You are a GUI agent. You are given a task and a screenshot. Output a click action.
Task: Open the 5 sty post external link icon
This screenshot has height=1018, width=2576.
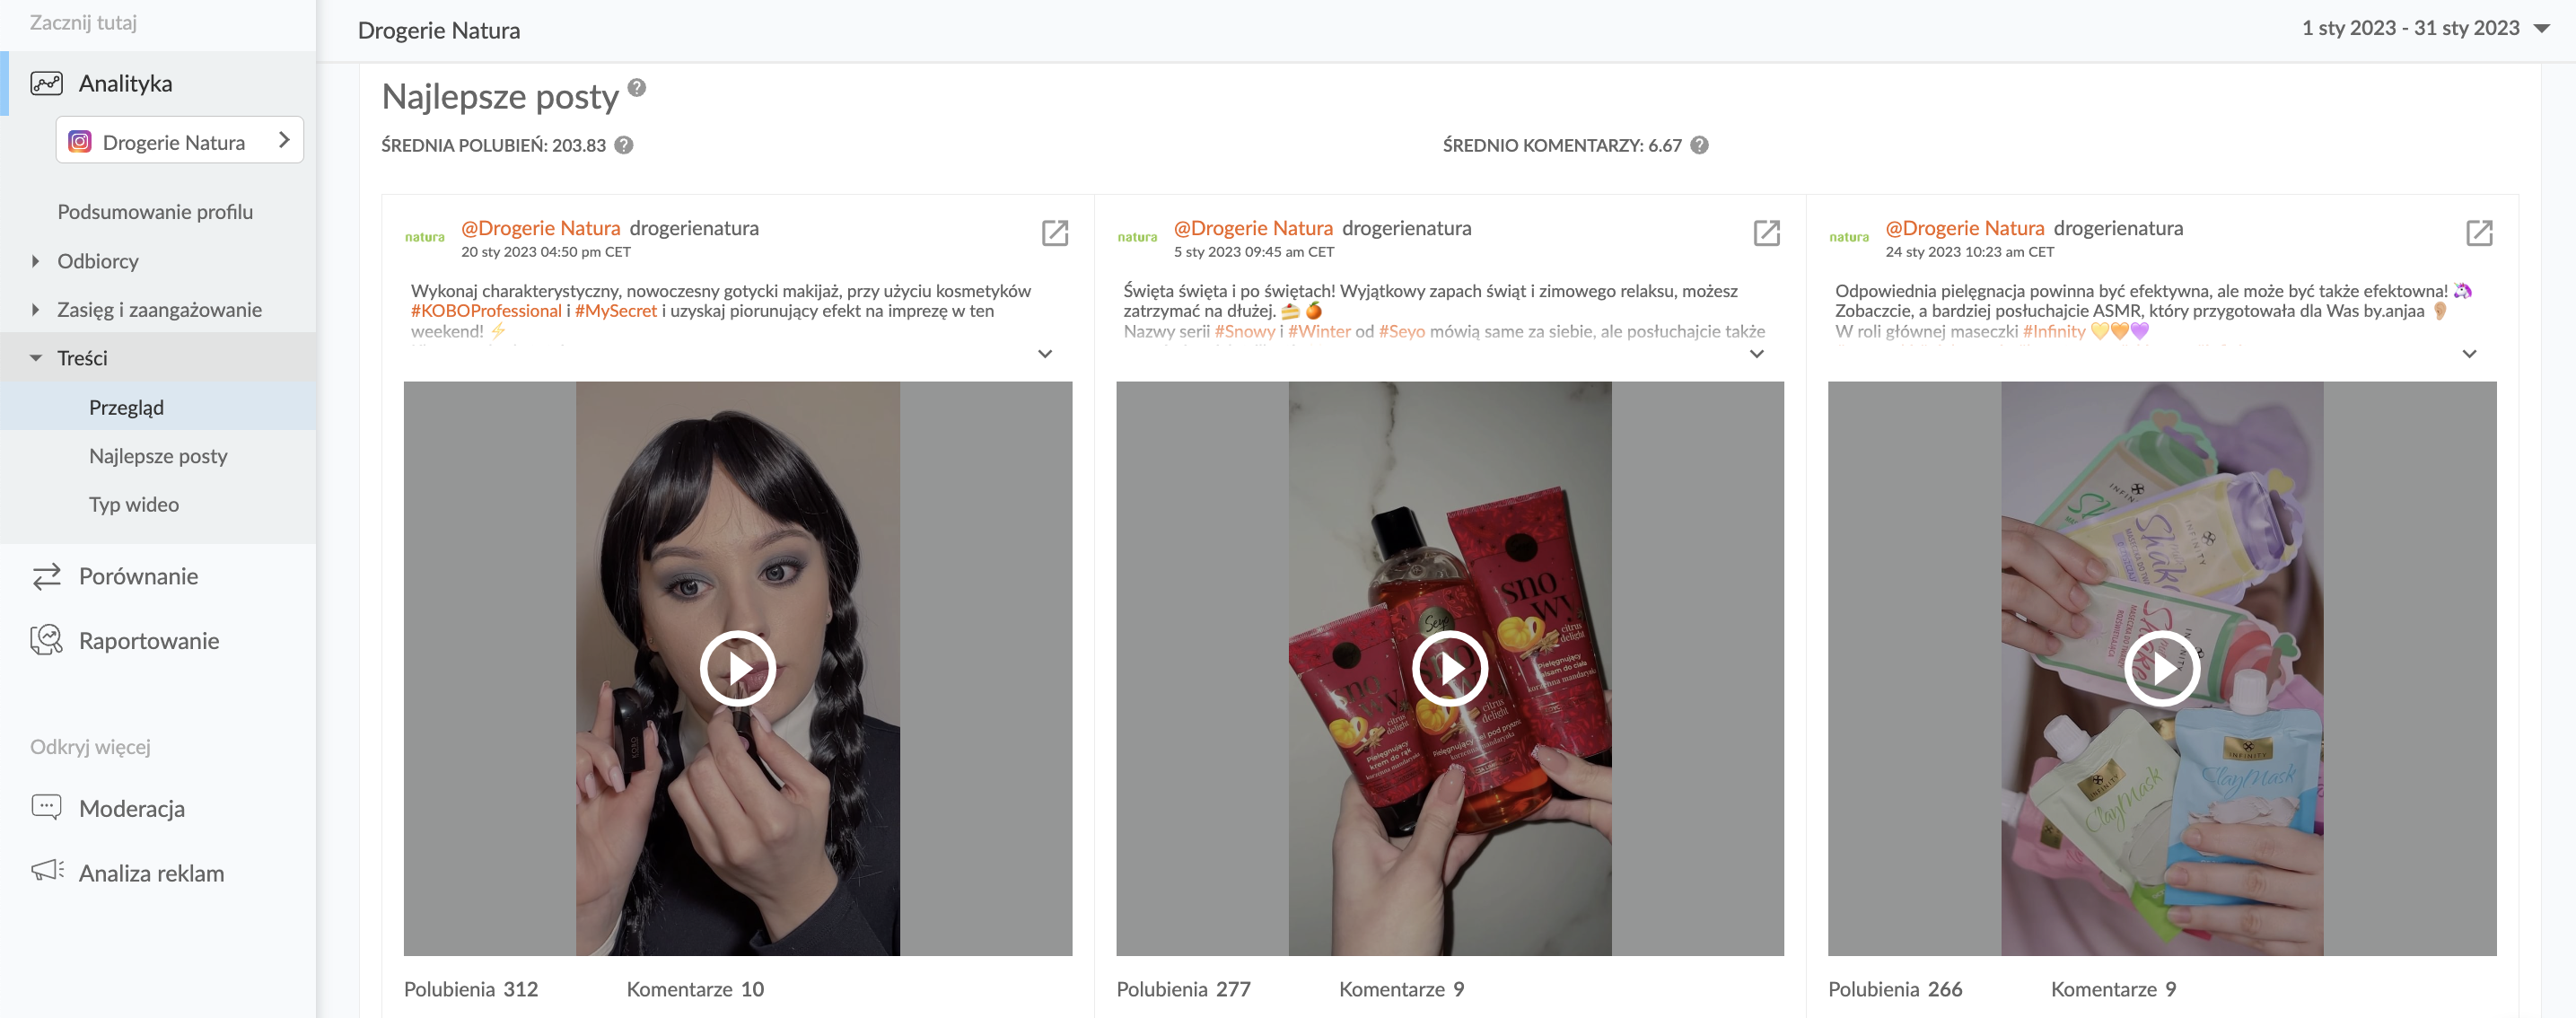click(1767, 233)
